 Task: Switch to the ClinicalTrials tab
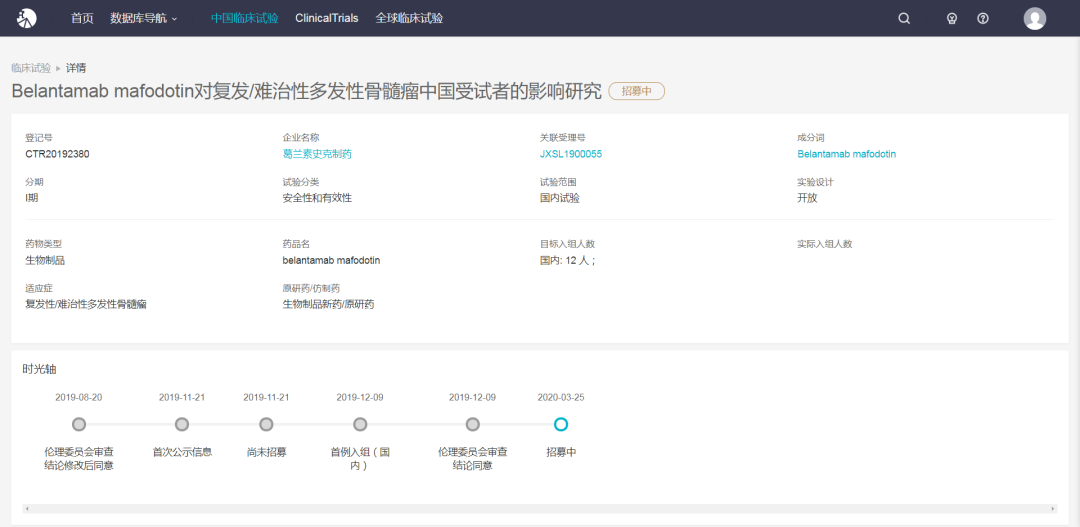(326, 19)
